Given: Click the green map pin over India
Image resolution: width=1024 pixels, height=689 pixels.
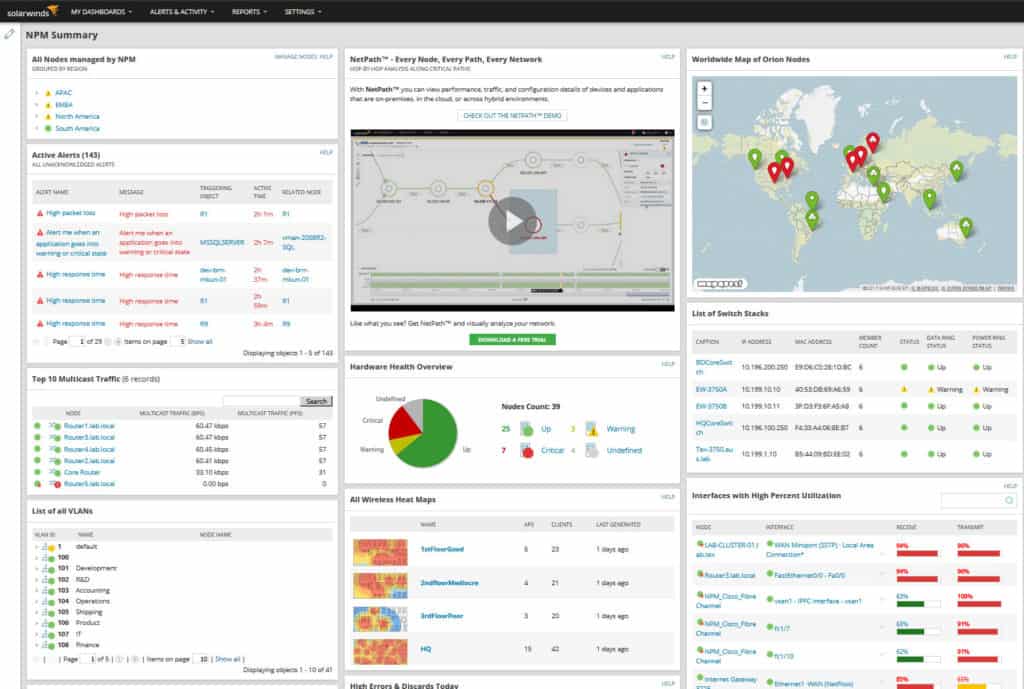Looking at the screenshot, I should click(929, 198).
